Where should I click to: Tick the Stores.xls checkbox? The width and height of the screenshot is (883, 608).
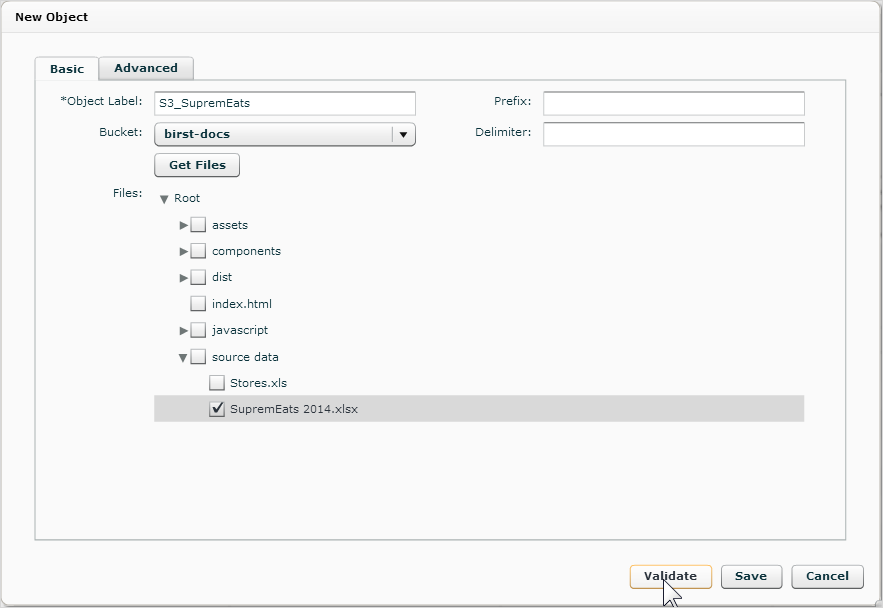[217, 383]
